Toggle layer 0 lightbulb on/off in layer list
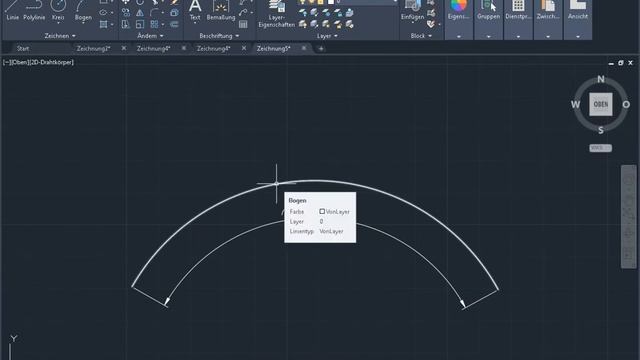Screen dimensions: 640x360 302,2
